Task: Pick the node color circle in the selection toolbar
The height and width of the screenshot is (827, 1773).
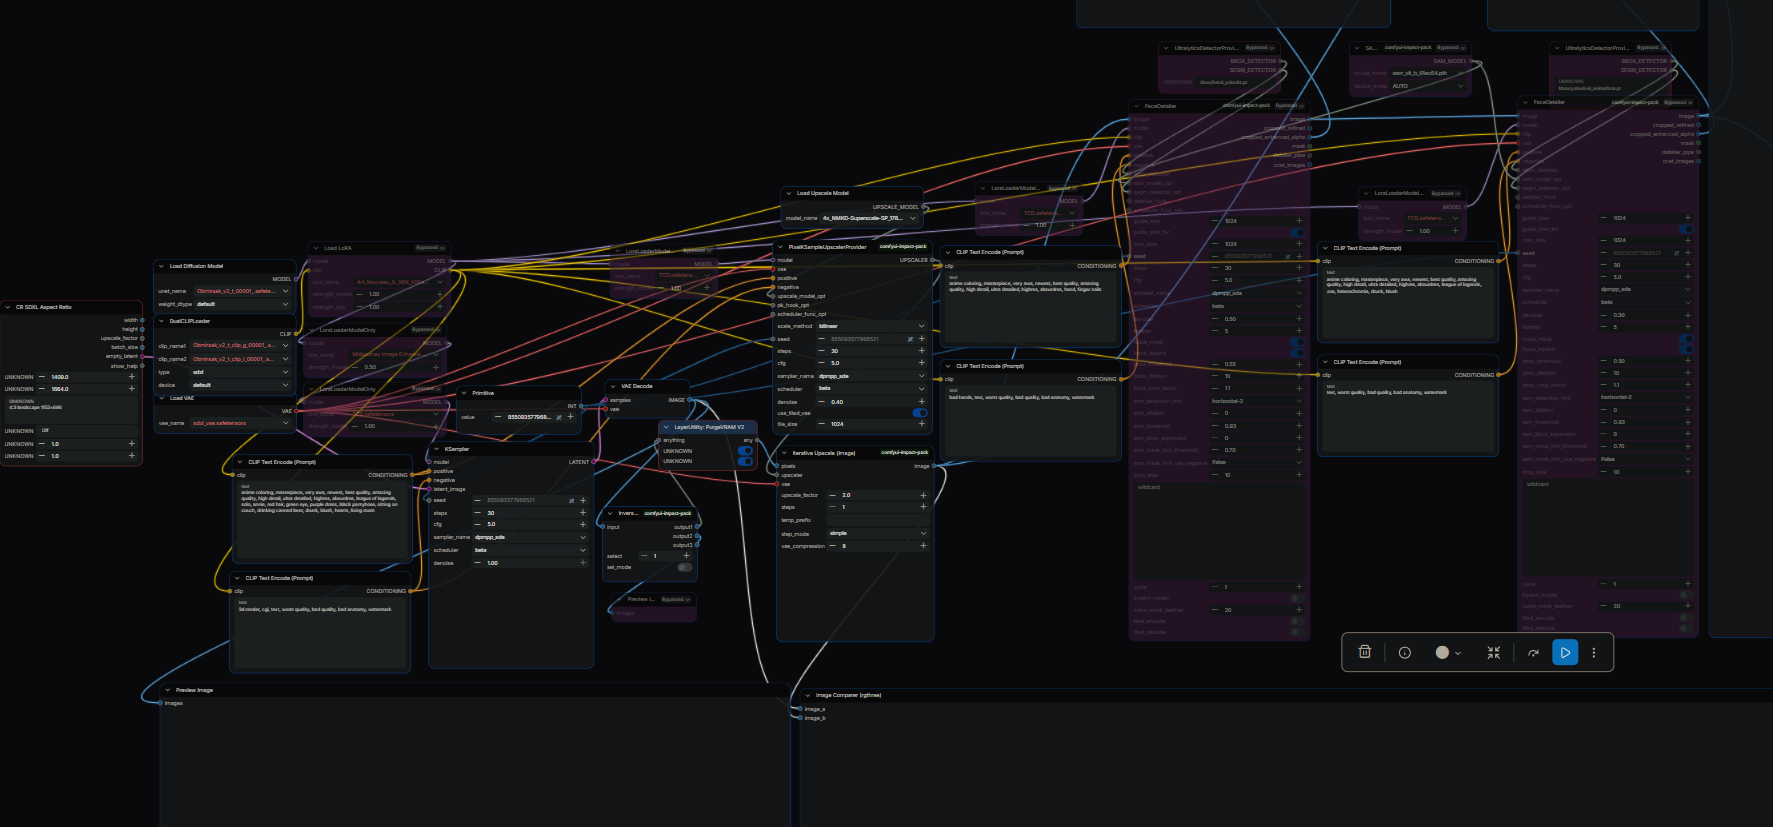Action: click(1442, 652)
